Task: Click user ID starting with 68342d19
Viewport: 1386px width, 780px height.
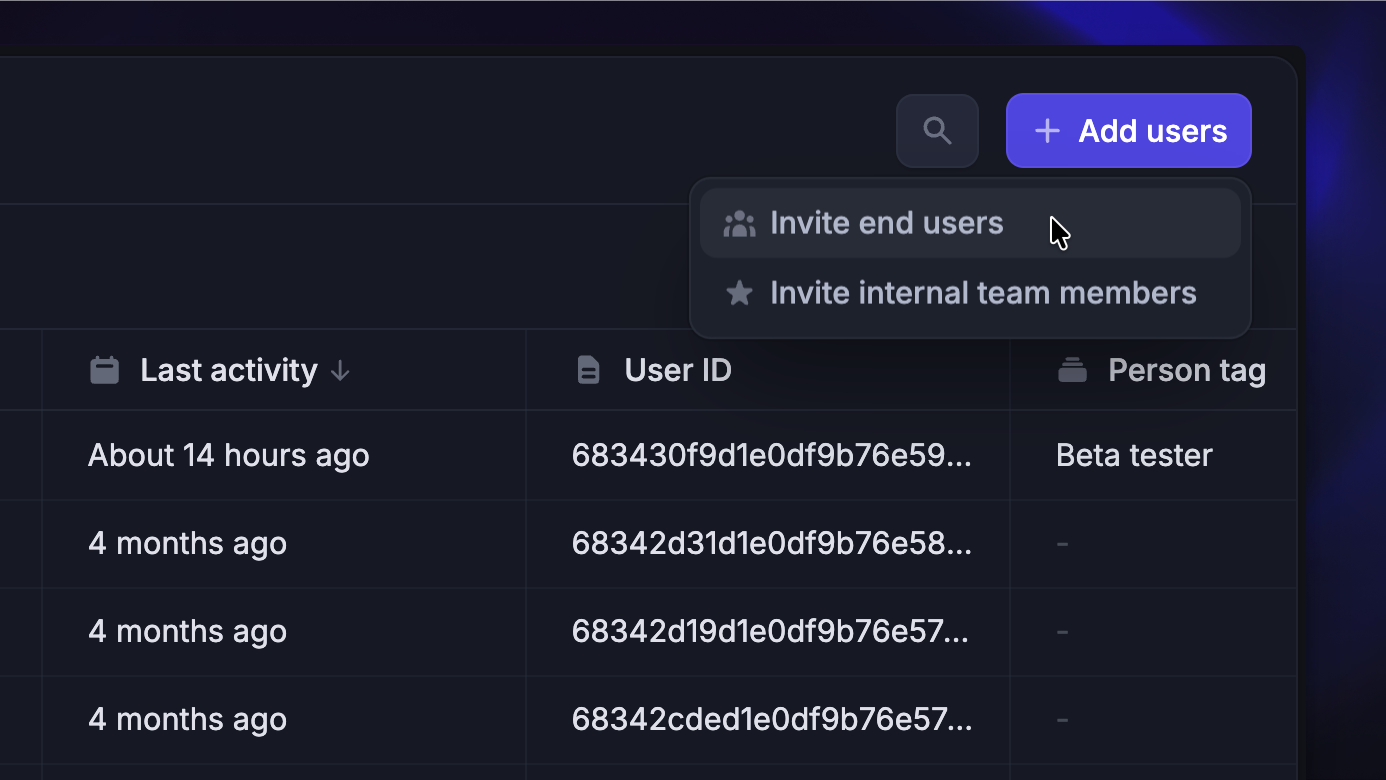Action: click(770, 632)
